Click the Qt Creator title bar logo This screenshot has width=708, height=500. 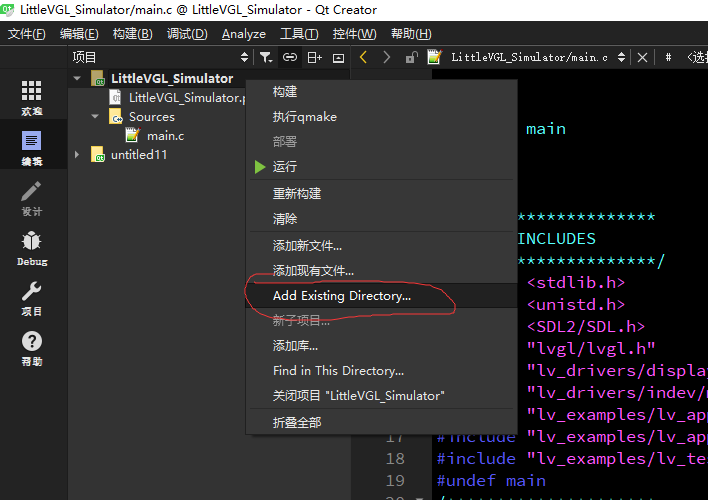[7, 10]
